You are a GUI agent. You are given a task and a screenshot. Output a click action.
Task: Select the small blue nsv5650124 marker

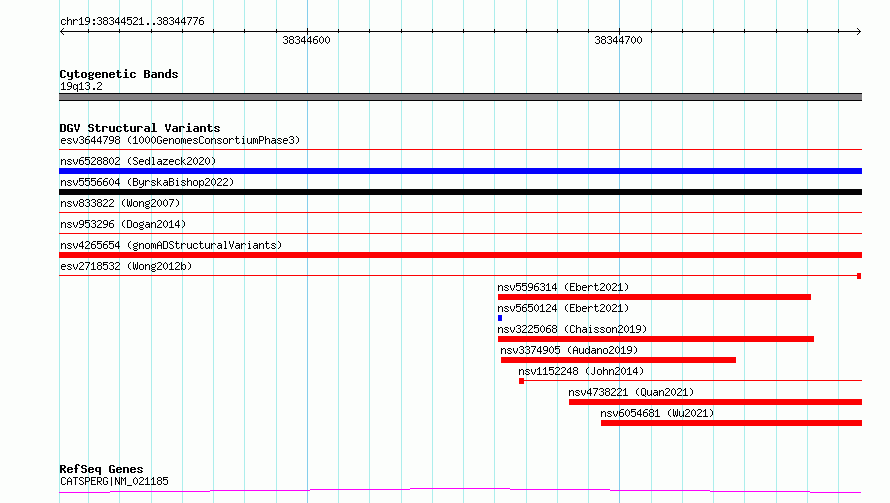click(x=500, y=318)
